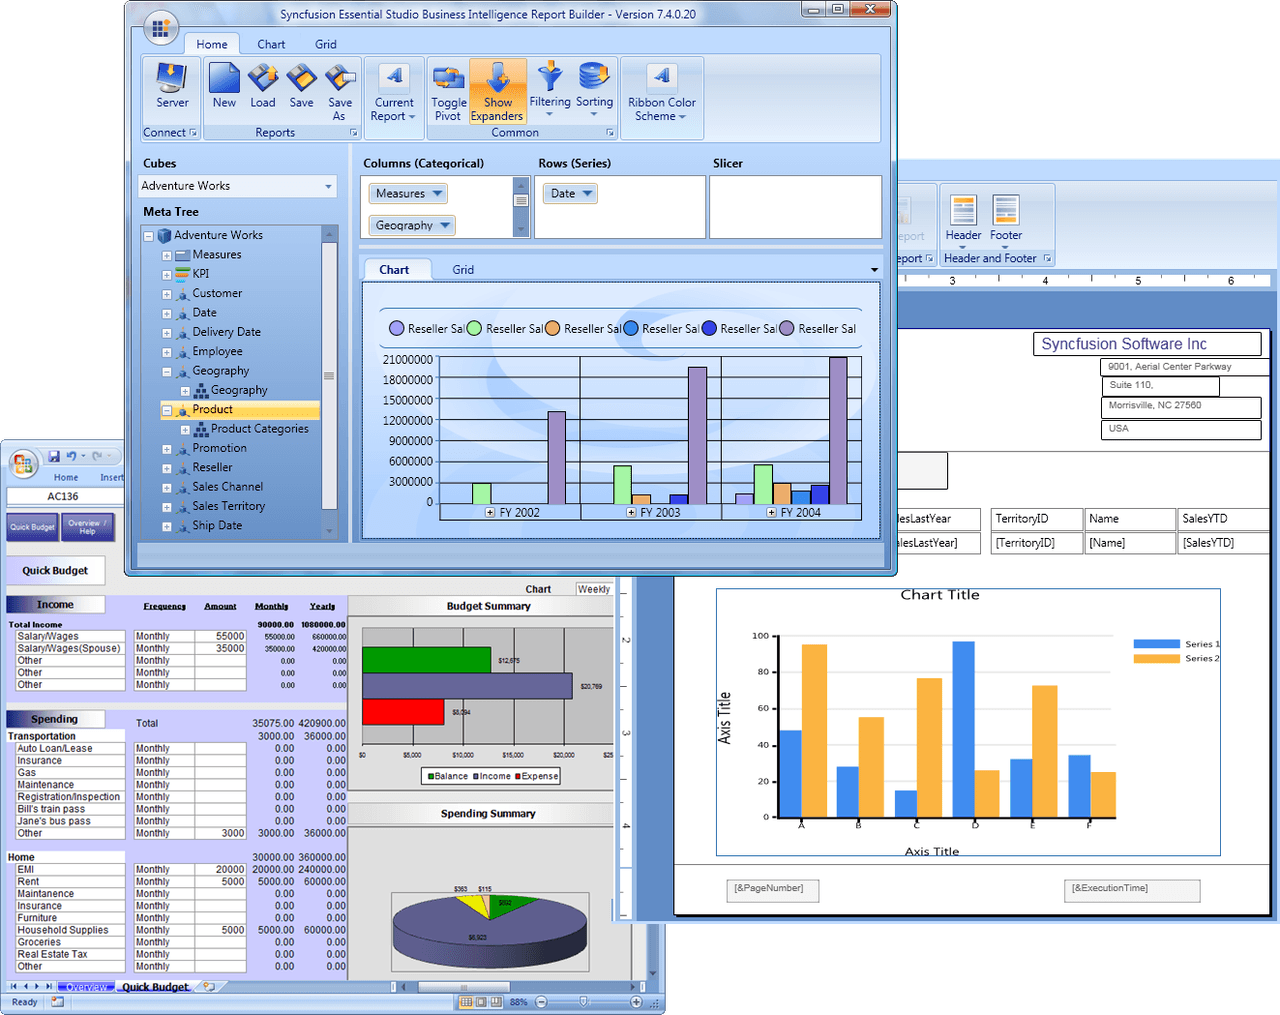Image resolution: width=1280 pixels, height=1015 pixels.
Task: Expand the FY 2002 chart category
Action: click(490, 512)
